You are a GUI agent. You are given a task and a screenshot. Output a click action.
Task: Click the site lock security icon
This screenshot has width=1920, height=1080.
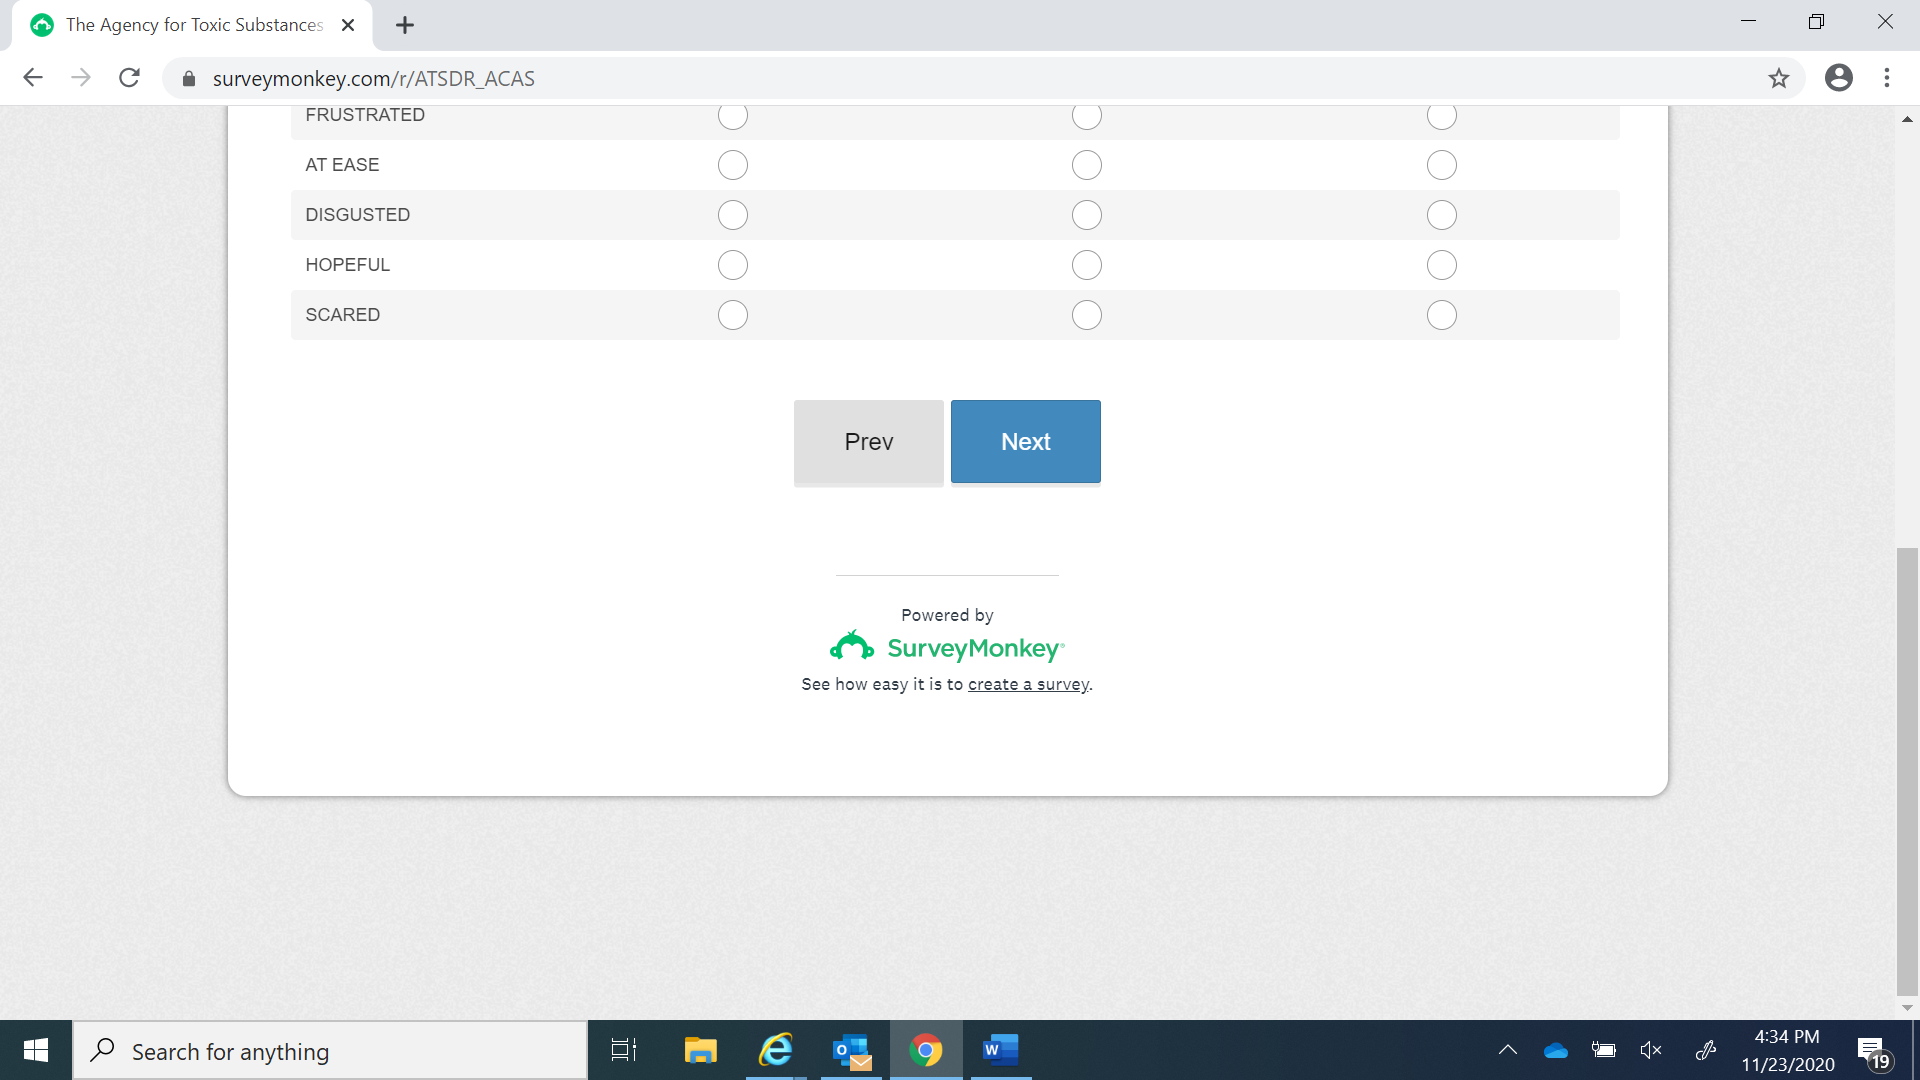click(x=188, y=78)
